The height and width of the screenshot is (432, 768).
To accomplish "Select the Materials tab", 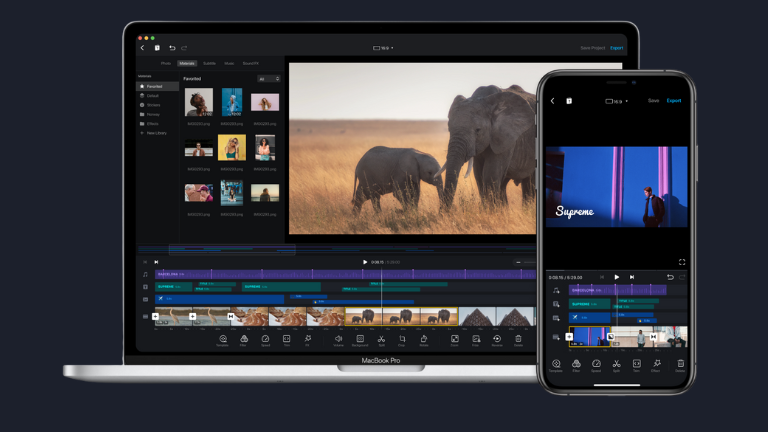I will 187,63.
